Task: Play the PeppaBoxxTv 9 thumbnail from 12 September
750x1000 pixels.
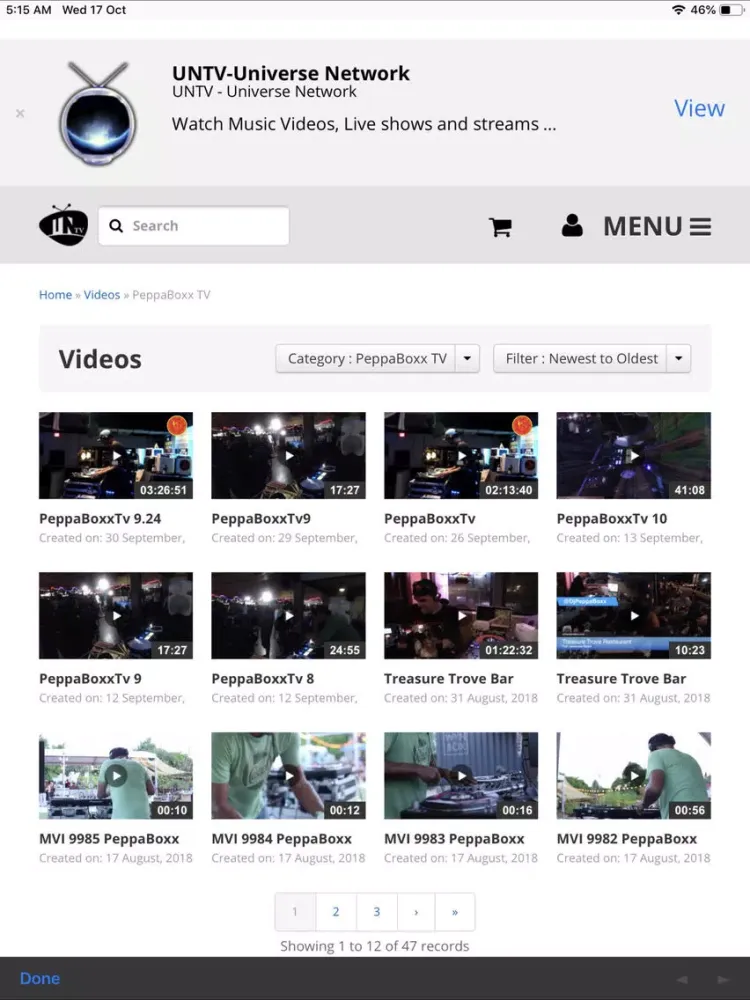Action: coord(116,615)
